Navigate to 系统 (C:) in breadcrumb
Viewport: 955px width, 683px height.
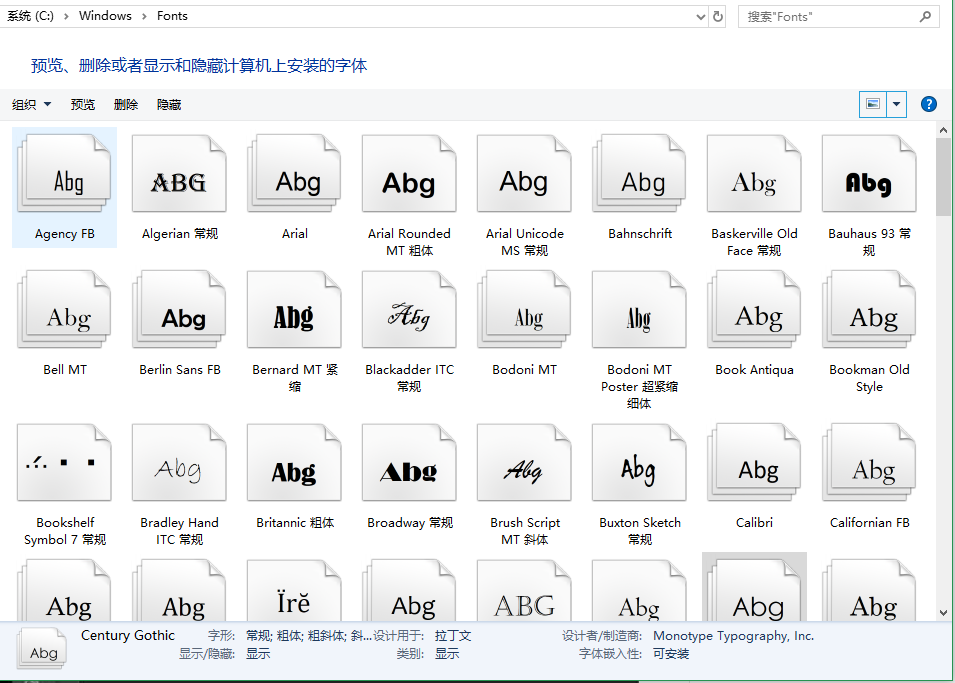pyautogui.click(x=30, y=16)
